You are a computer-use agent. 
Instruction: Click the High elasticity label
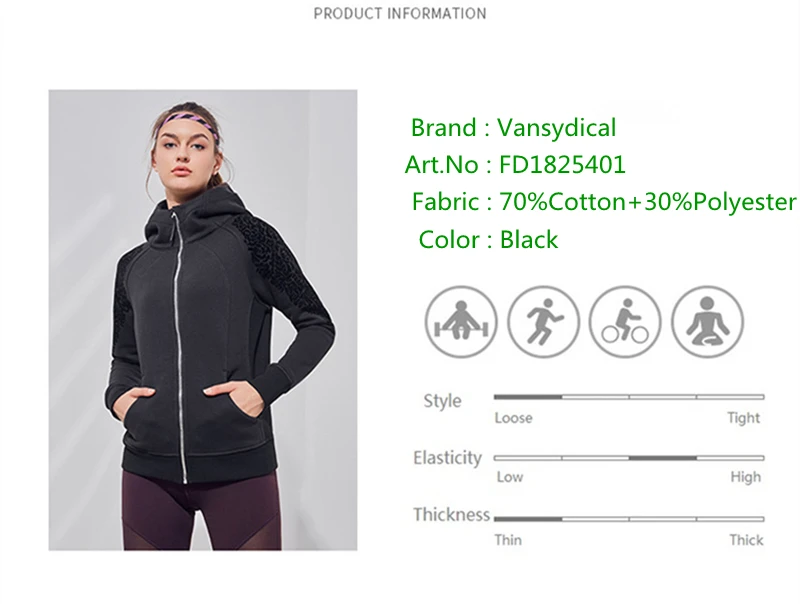(x=745, y=477)
